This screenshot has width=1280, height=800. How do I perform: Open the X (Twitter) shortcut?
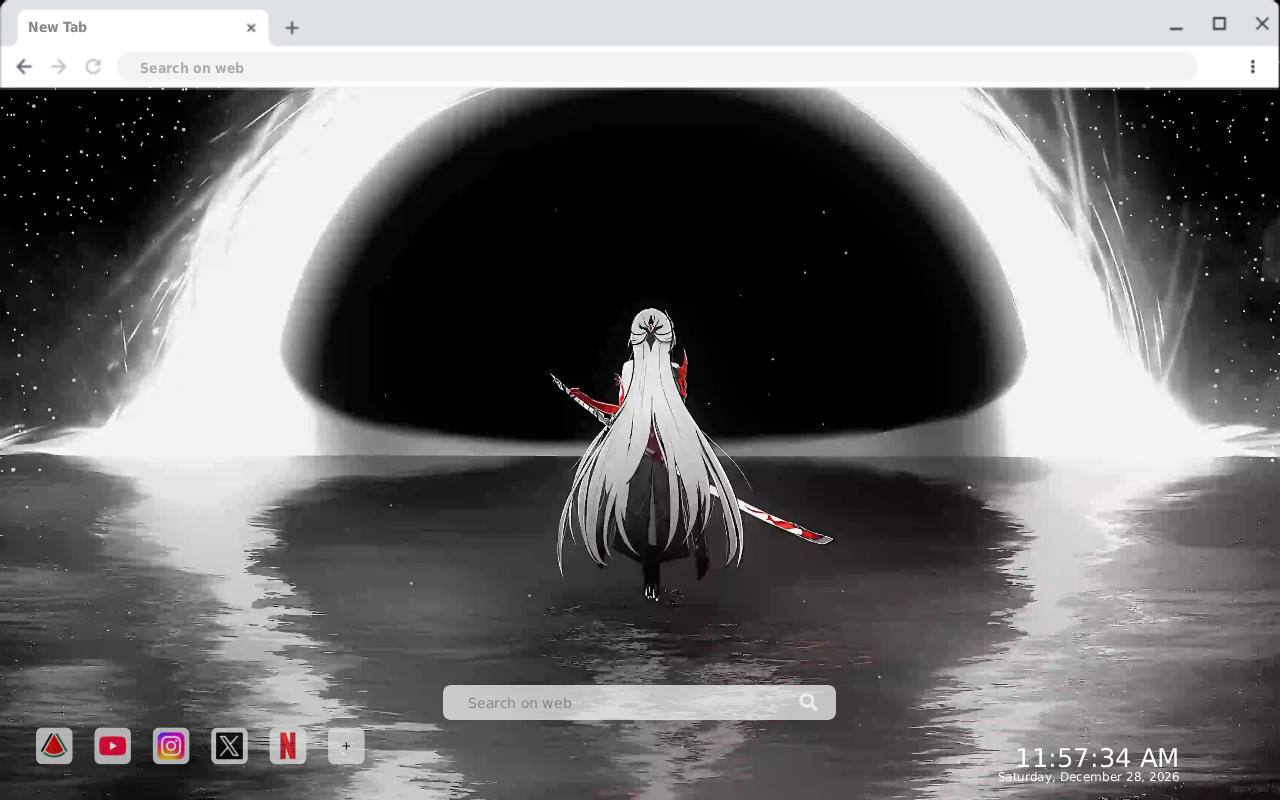click(229, 746)
